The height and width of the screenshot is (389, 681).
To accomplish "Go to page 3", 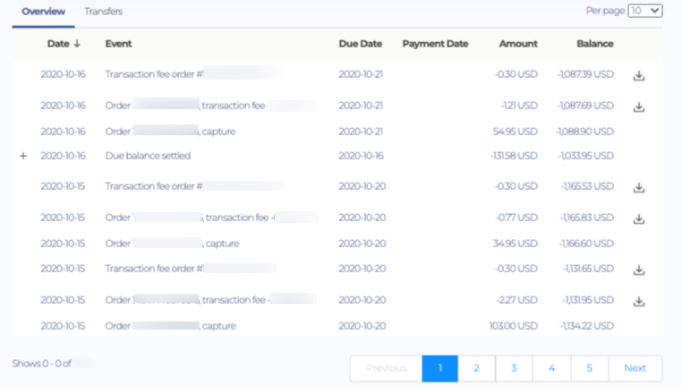I will [x=514, y=368].
